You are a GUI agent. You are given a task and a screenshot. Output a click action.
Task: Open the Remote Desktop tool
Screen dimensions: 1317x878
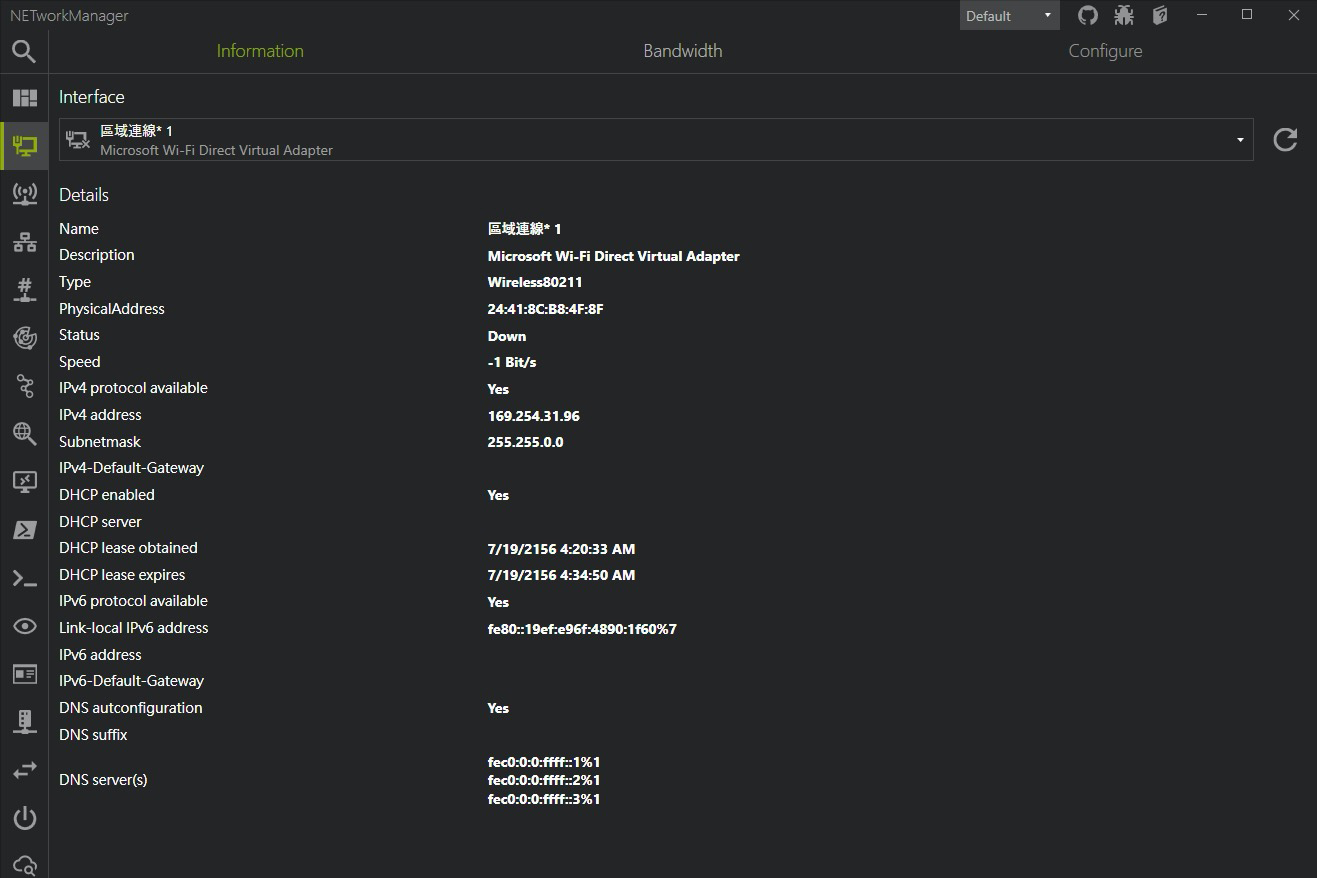pyautogui.click(x=25, y=481)
